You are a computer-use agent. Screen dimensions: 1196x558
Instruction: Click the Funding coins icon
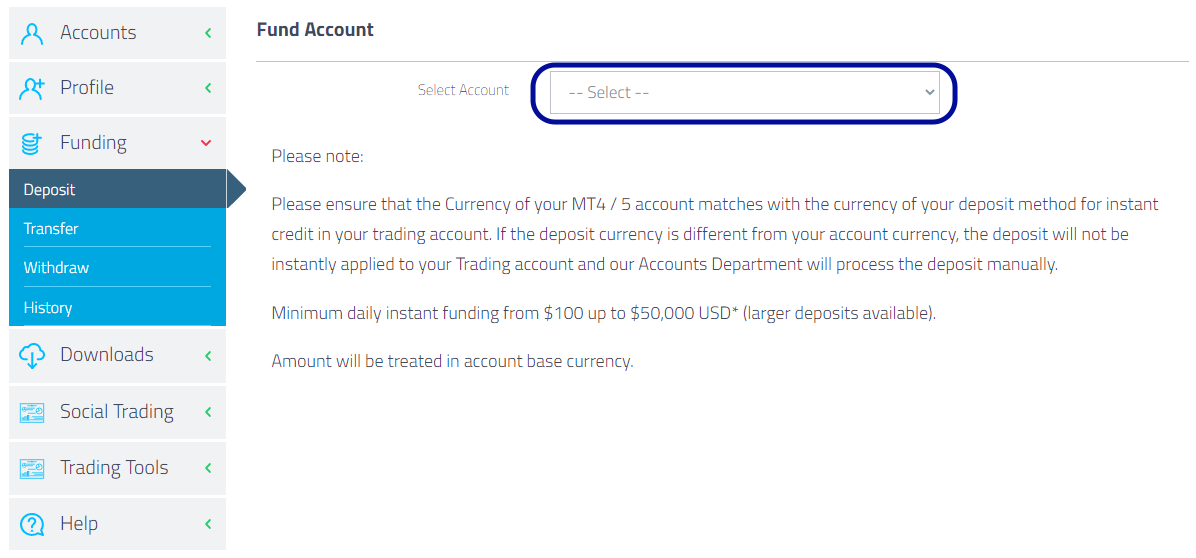(x=32, y=143)
